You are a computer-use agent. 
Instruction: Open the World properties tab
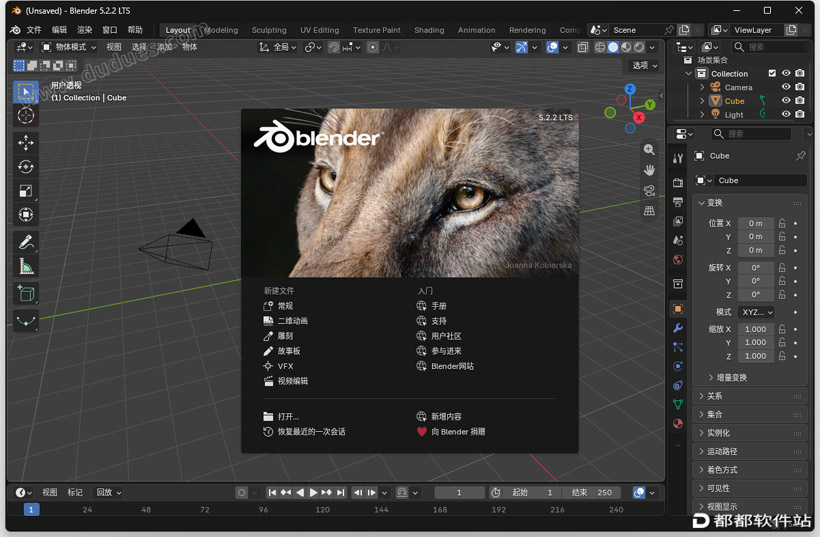(678, 260)
